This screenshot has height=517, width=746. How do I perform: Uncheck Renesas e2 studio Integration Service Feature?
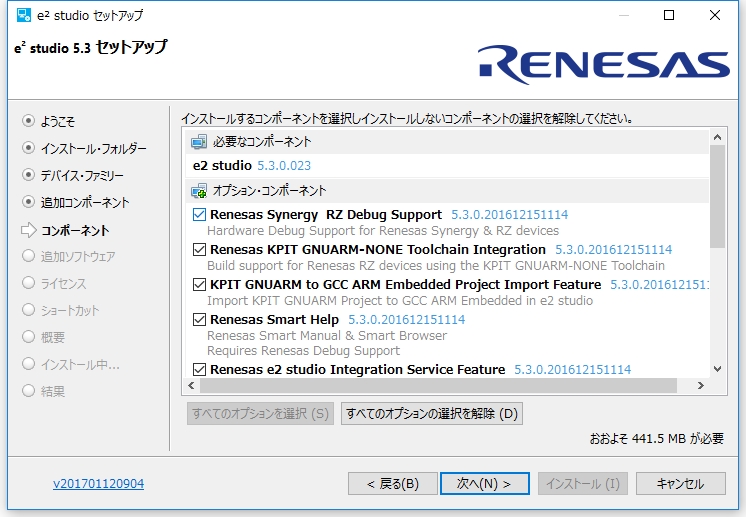pyautogui.click(x=199, y=370)
